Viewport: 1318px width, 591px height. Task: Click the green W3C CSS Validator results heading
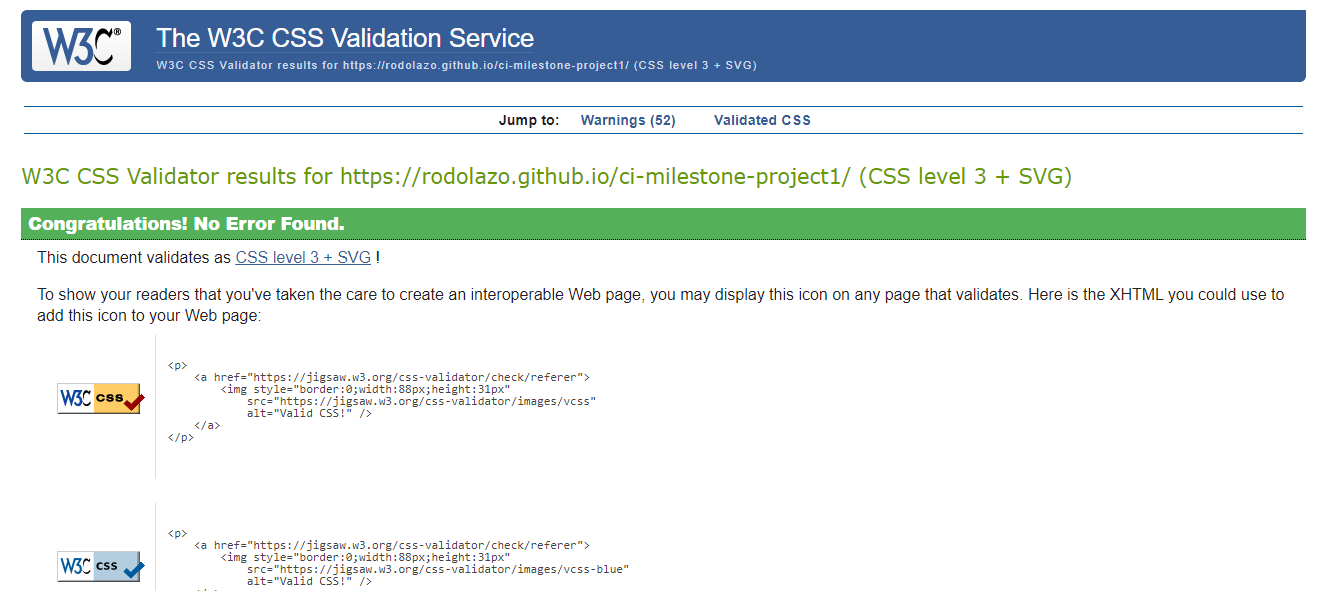pos(547,177)
